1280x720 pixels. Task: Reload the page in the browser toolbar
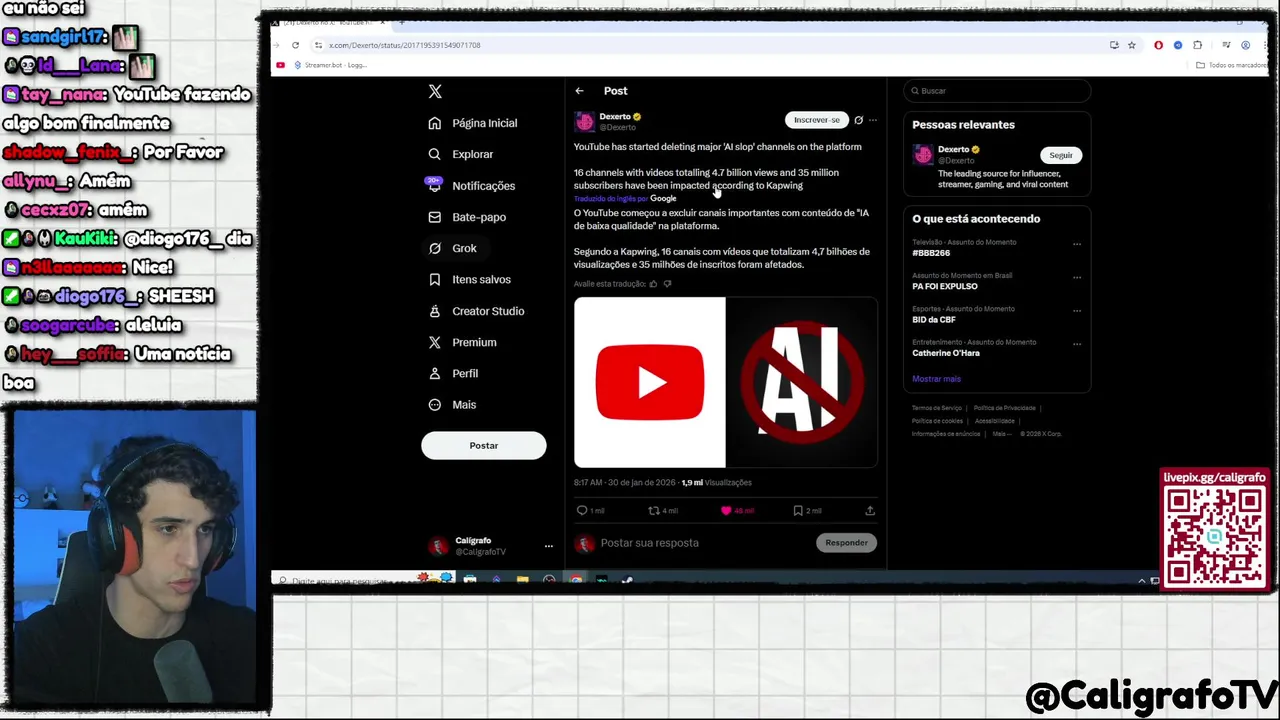(295, 45)
